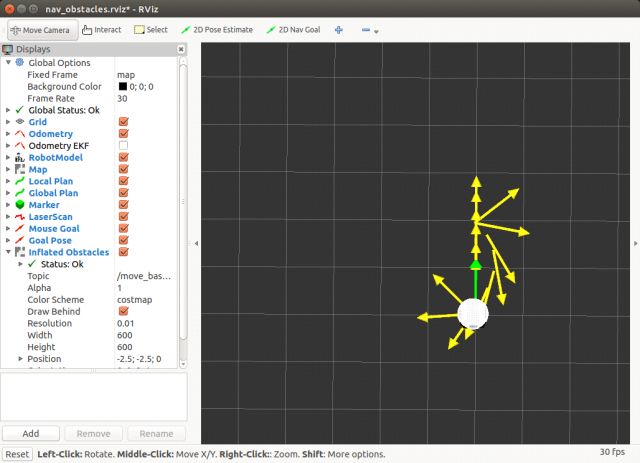This screenshot has height=463, width=640.
Task: Activate the 2D Nav Goal tool
Action: [x=293, y=30]
